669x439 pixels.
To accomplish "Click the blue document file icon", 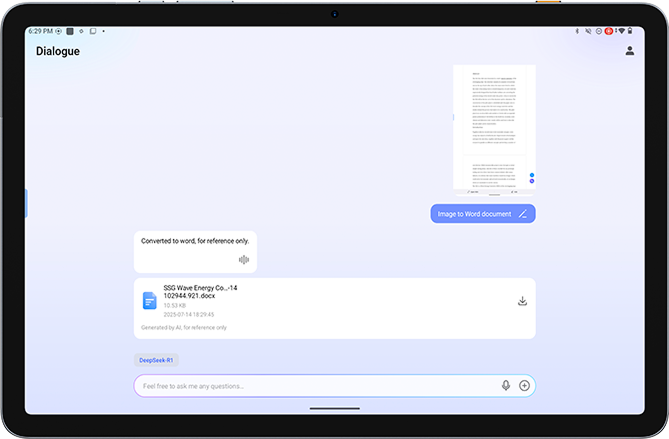I will 150,300.
